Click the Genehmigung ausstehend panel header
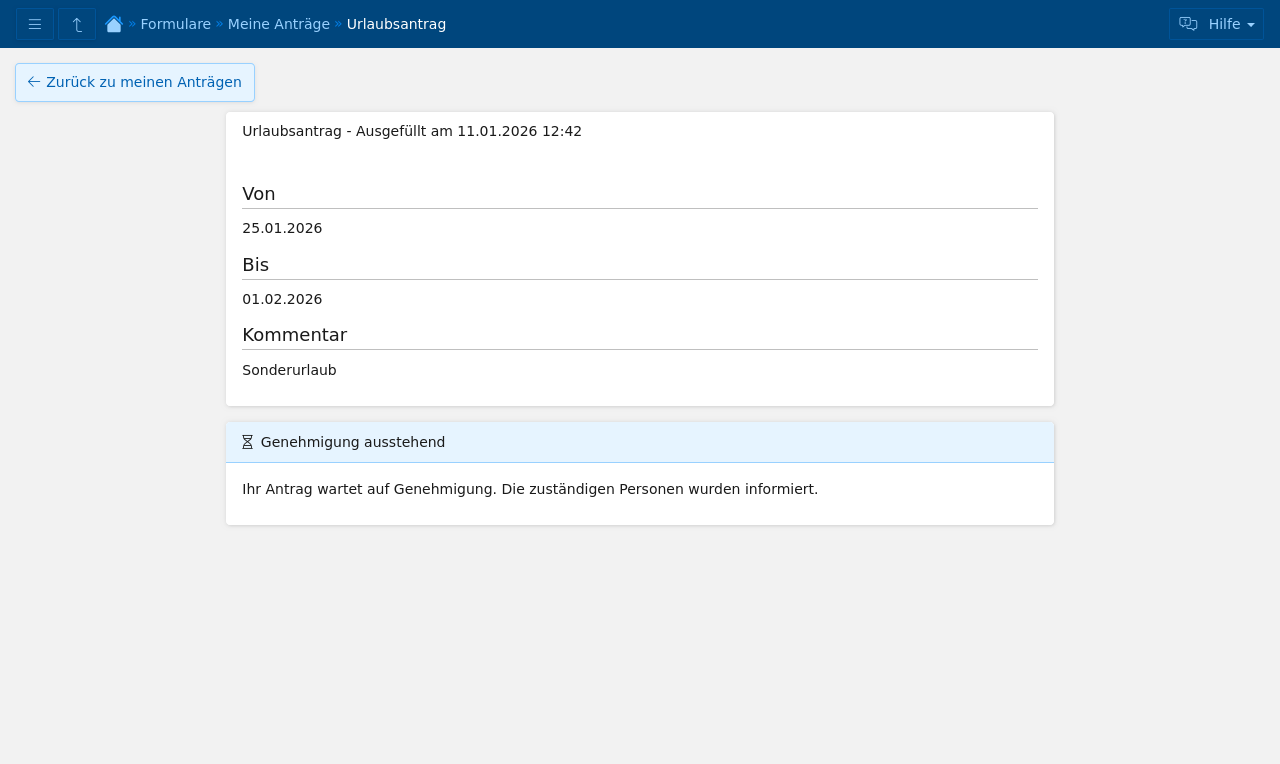Image resolution: width=1280 pixels, height=764 pixels. (639, 442)
